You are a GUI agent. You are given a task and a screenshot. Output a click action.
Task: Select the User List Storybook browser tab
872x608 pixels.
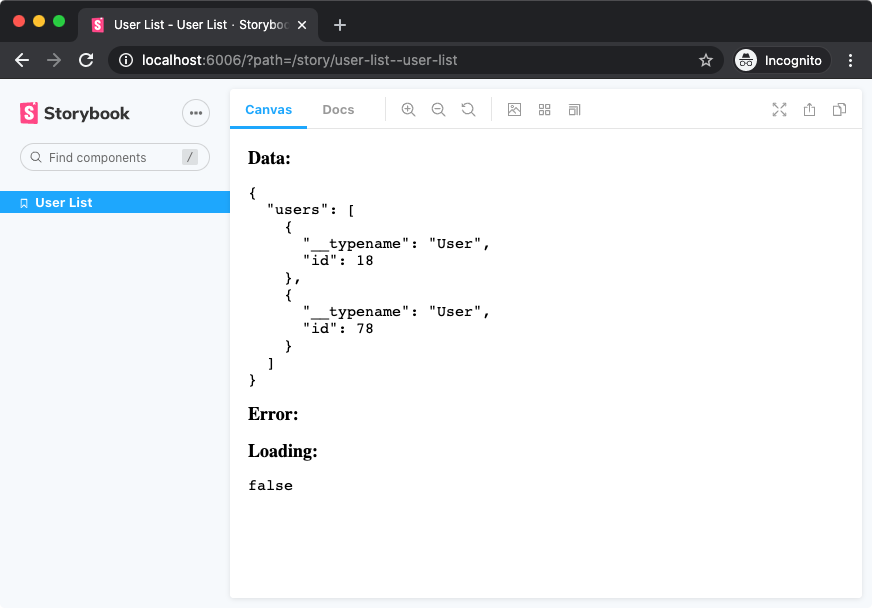click(x=198, y=25)
